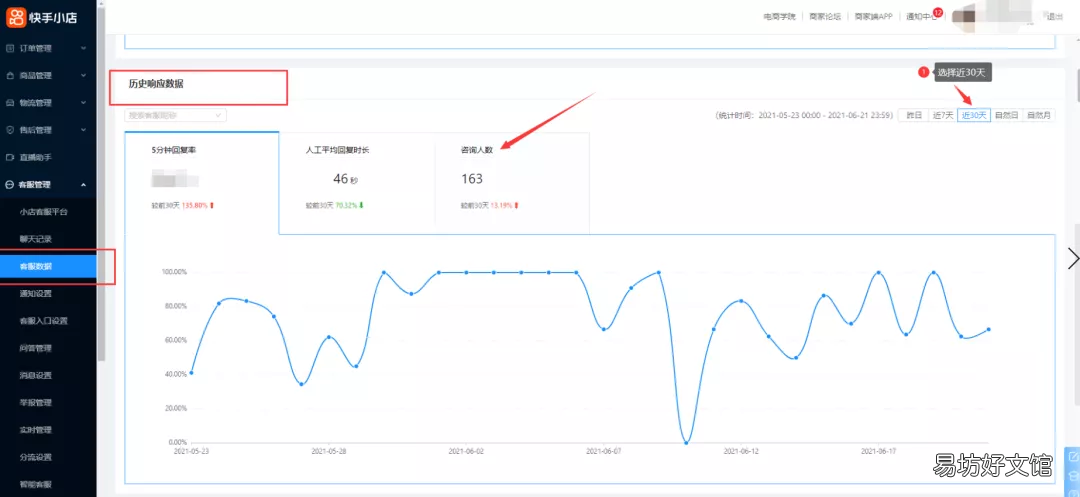Select the 自然月 time range

pos(1039,116)
